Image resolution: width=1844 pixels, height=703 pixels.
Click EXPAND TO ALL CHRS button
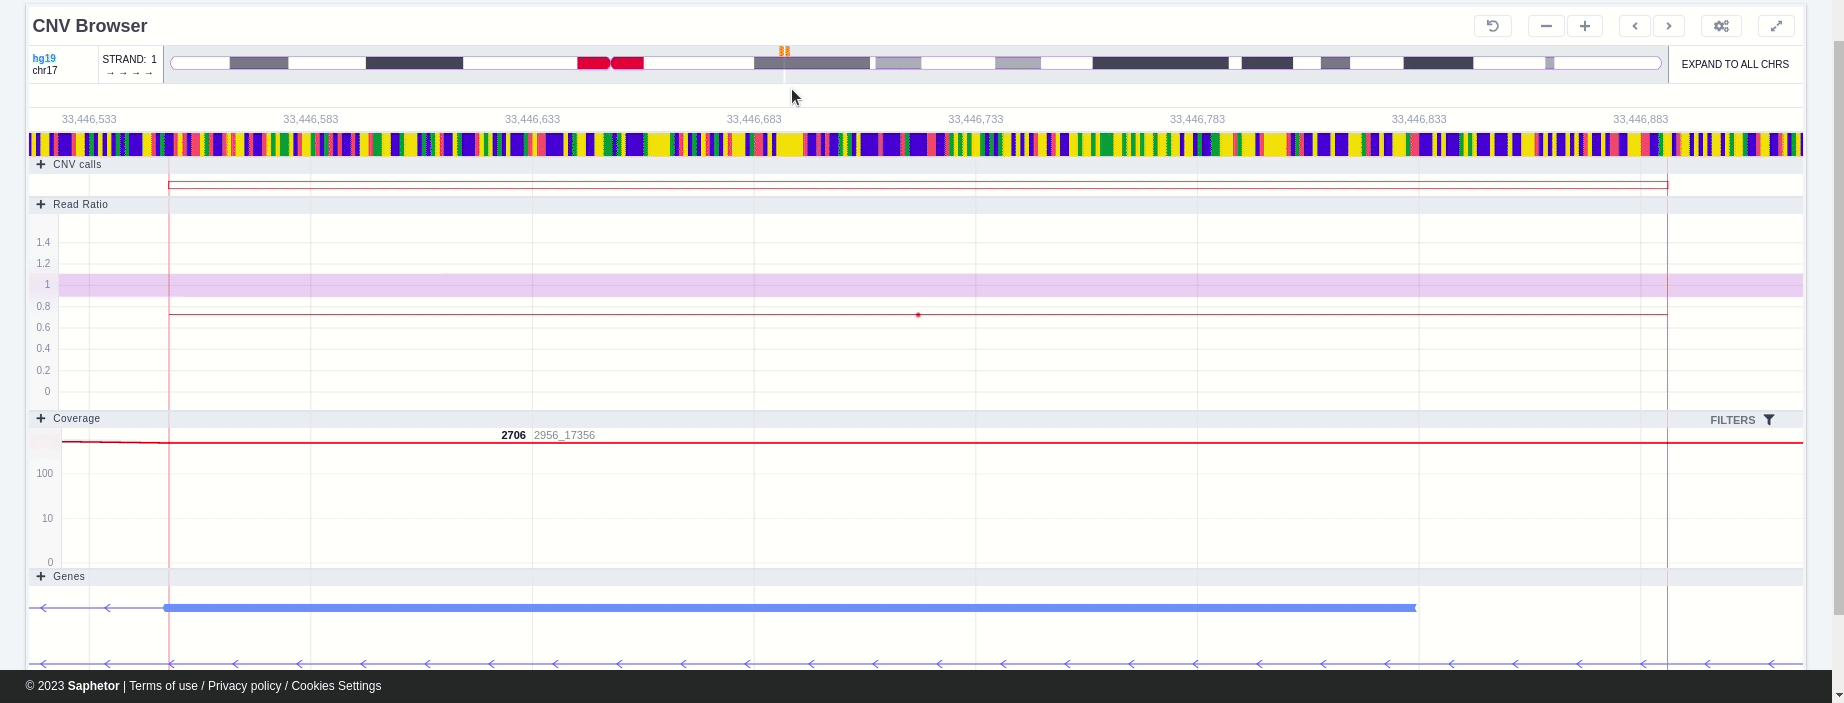click(x=1735, y=64)
